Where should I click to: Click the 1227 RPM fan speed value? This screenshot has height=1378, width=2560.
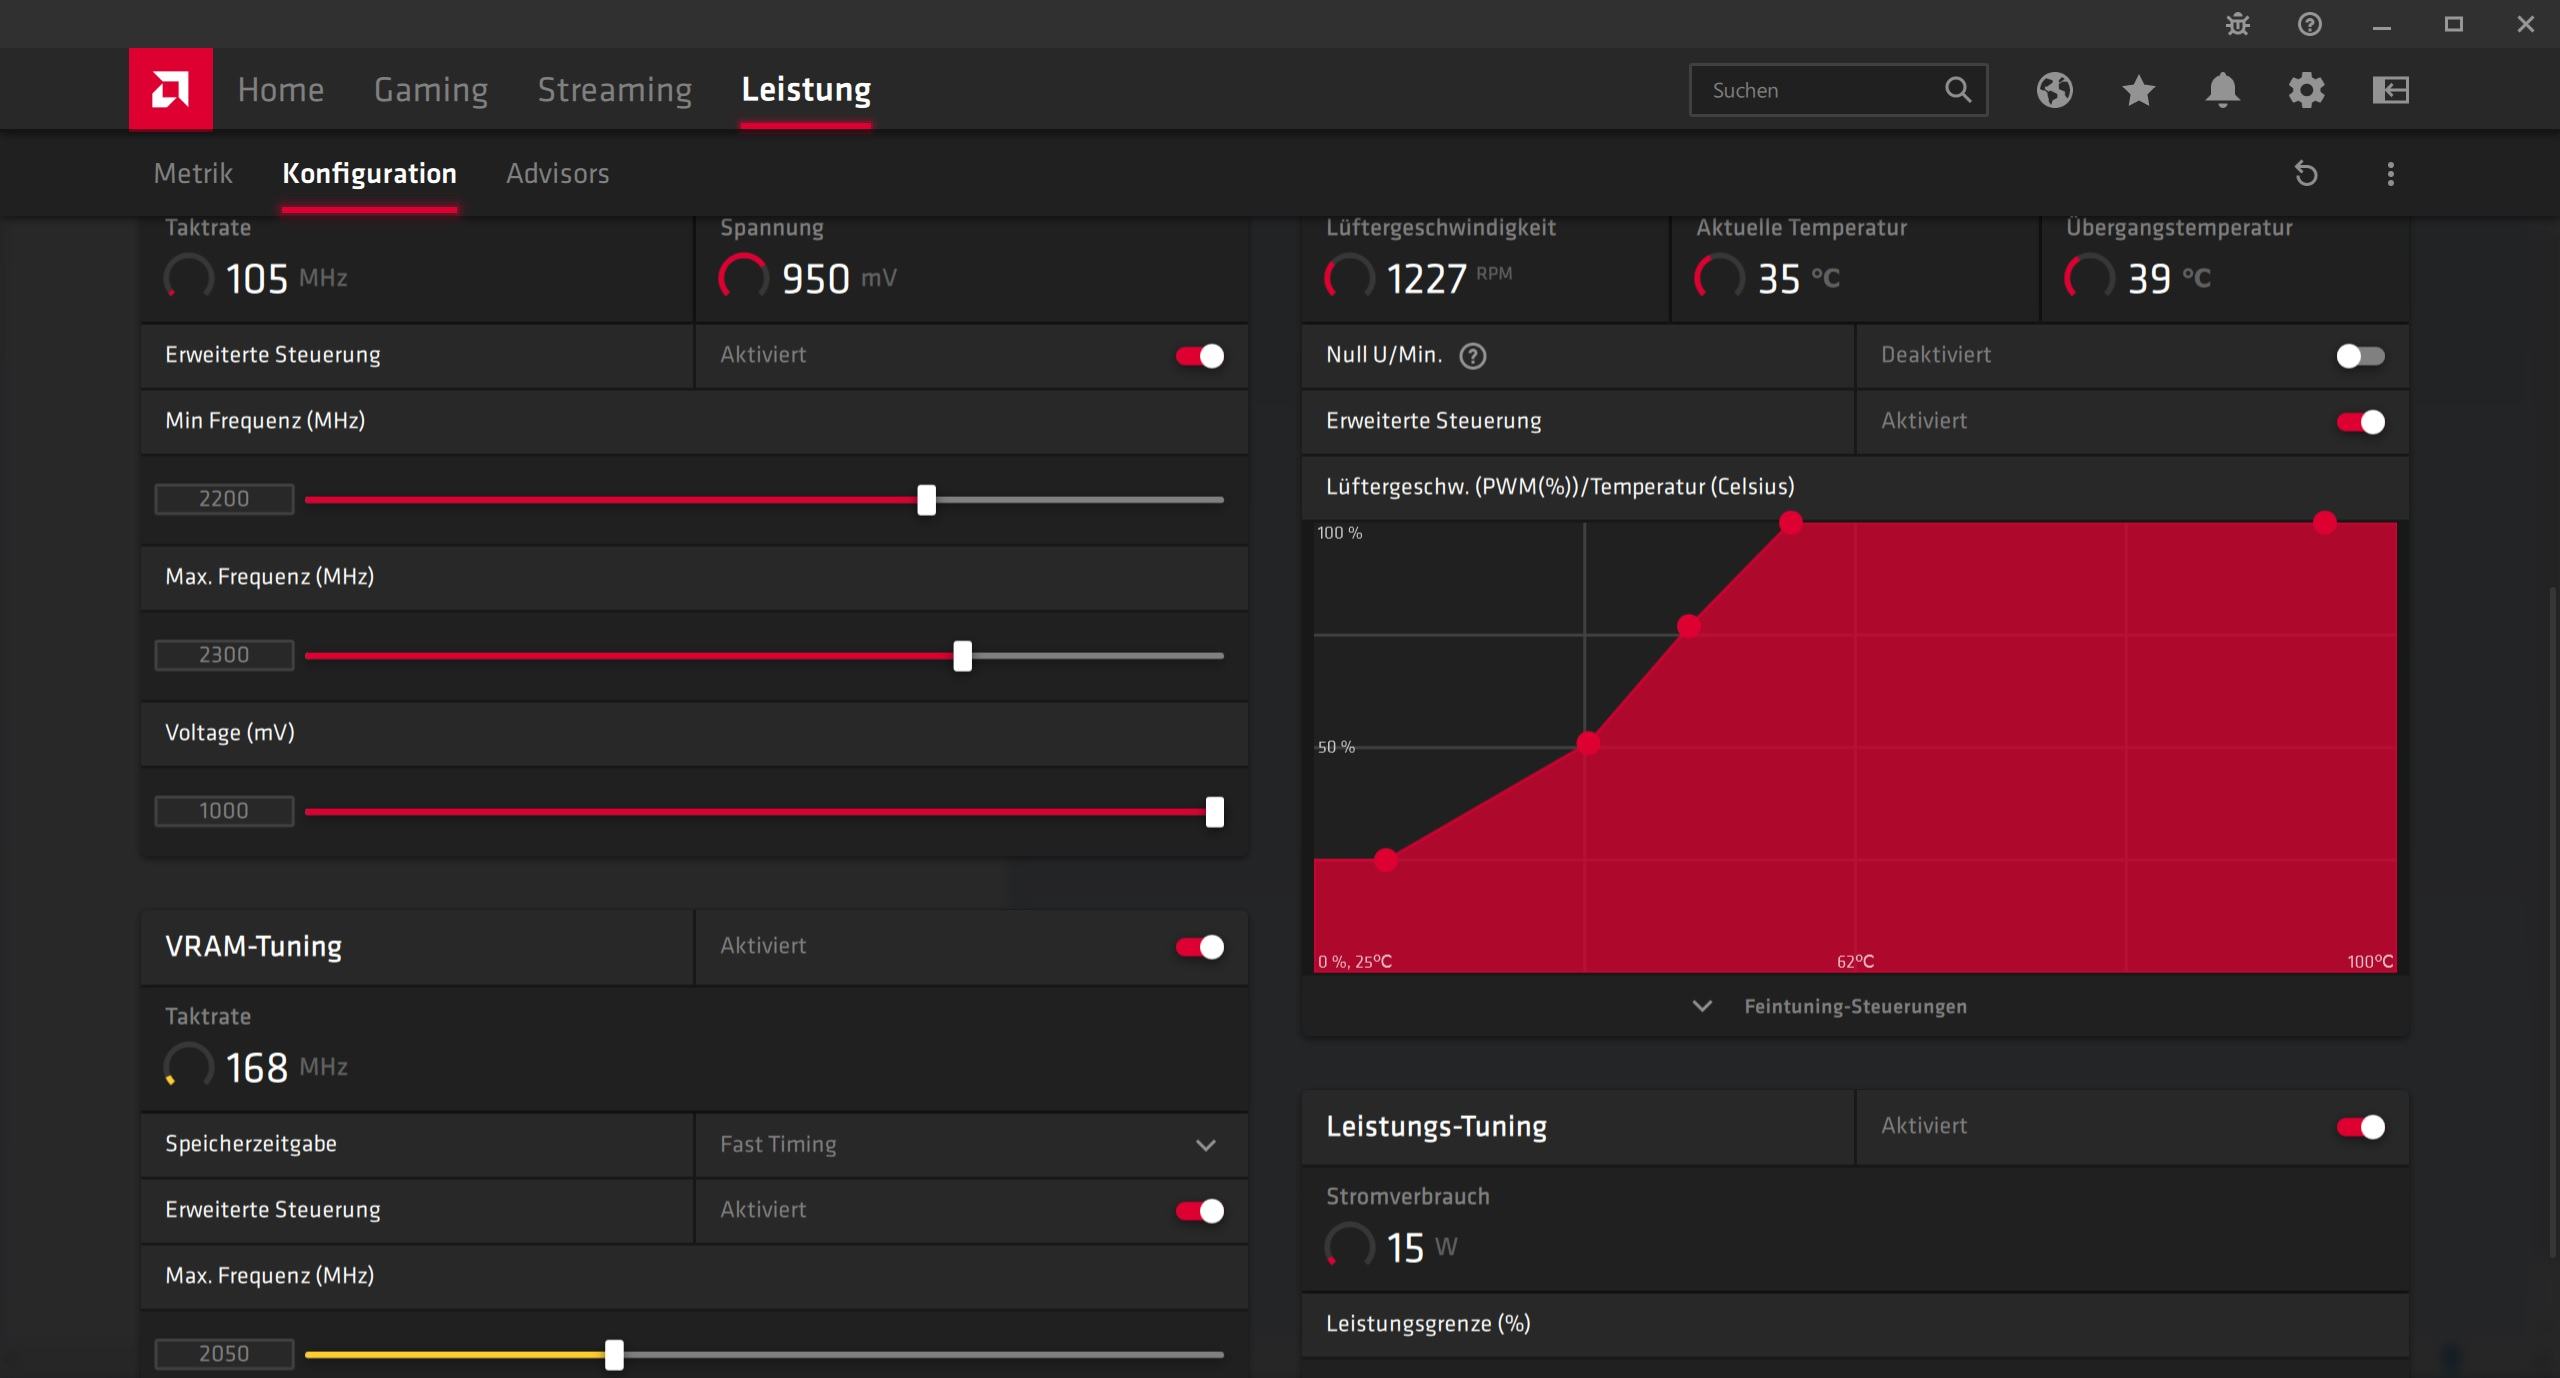(1426, 278)
